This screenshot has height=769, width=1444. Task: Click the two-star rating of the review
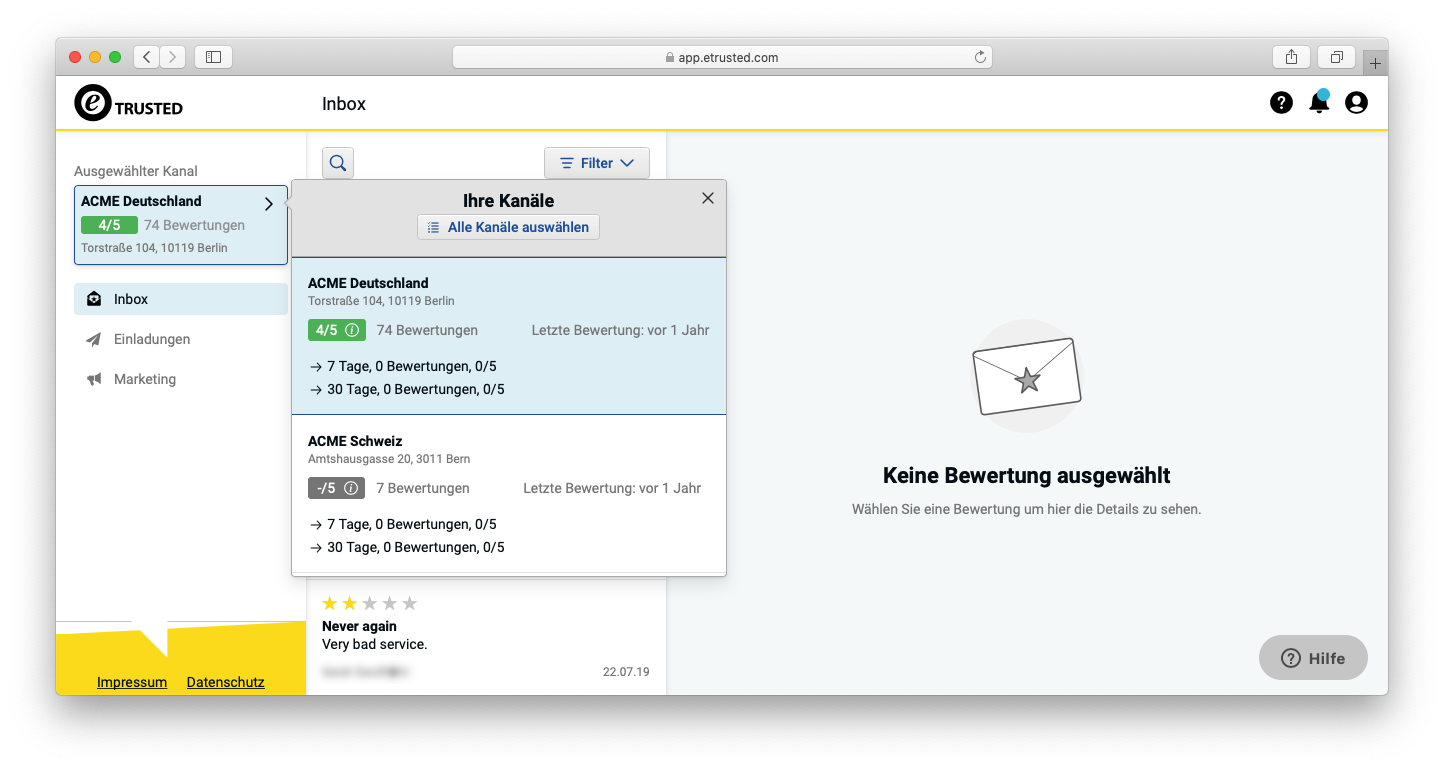pyautogui.click(x=369, y=603)
